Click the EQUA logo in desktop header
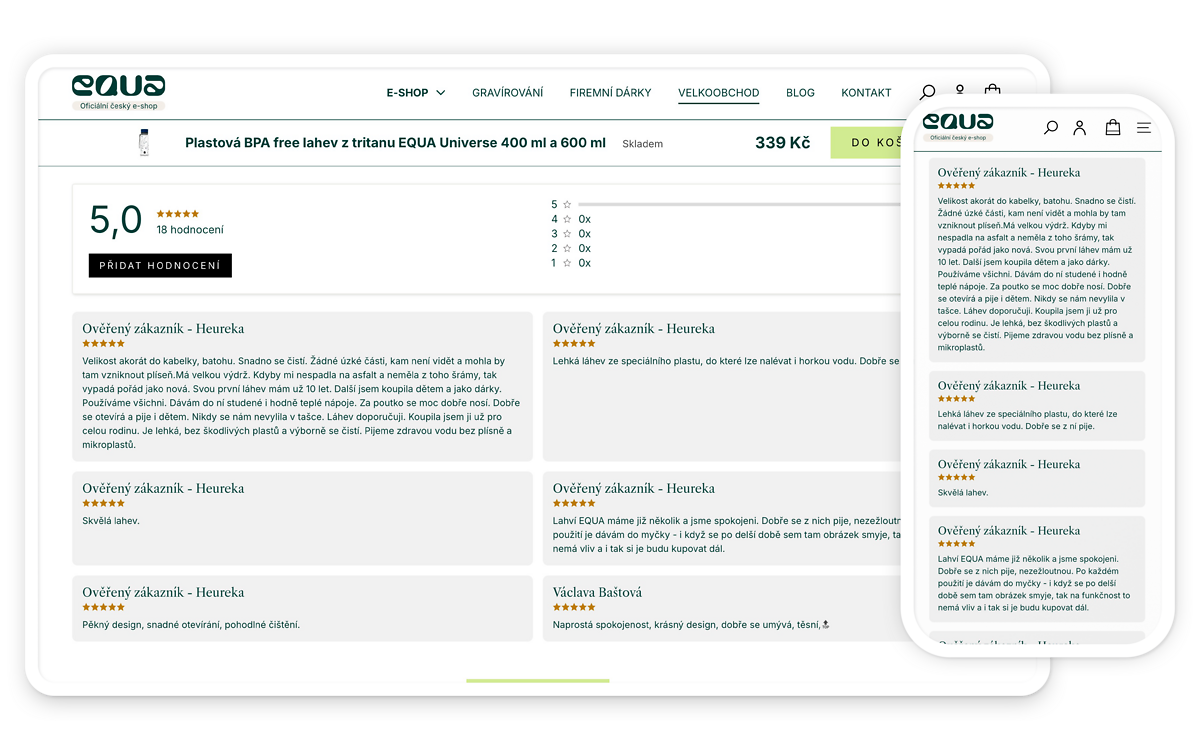 [118, 86]
